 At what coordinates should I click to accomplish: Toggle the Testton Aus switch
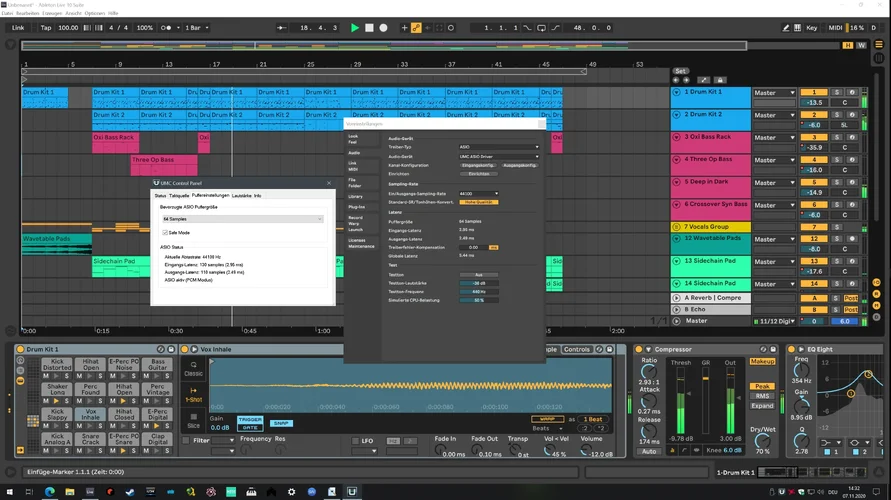[479, 275]
